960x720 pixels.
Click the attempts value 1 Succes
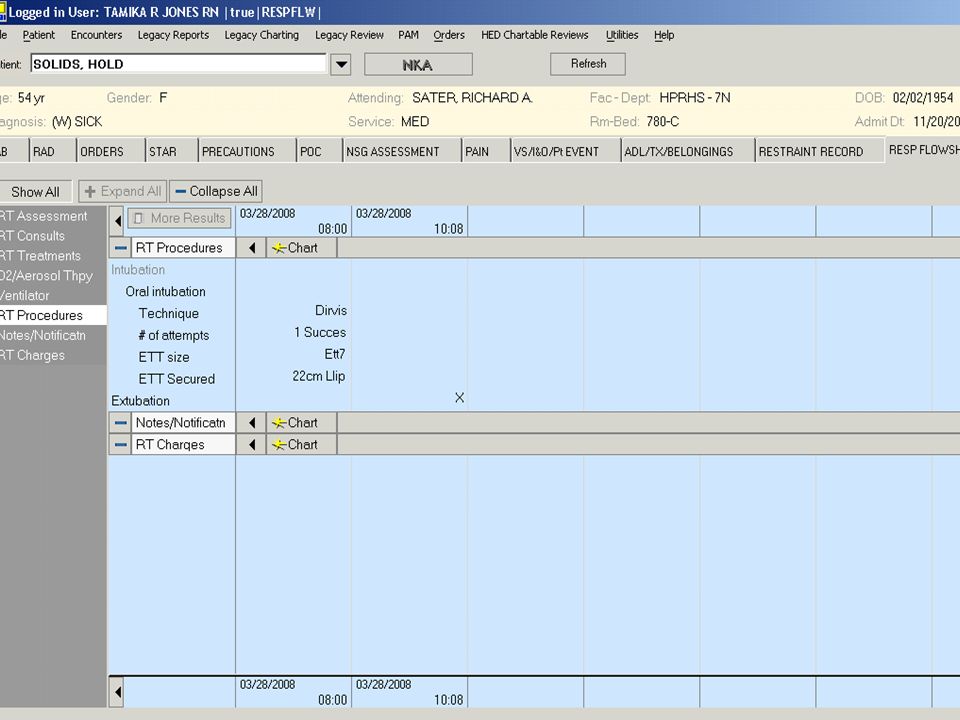(x=320, y=332)
